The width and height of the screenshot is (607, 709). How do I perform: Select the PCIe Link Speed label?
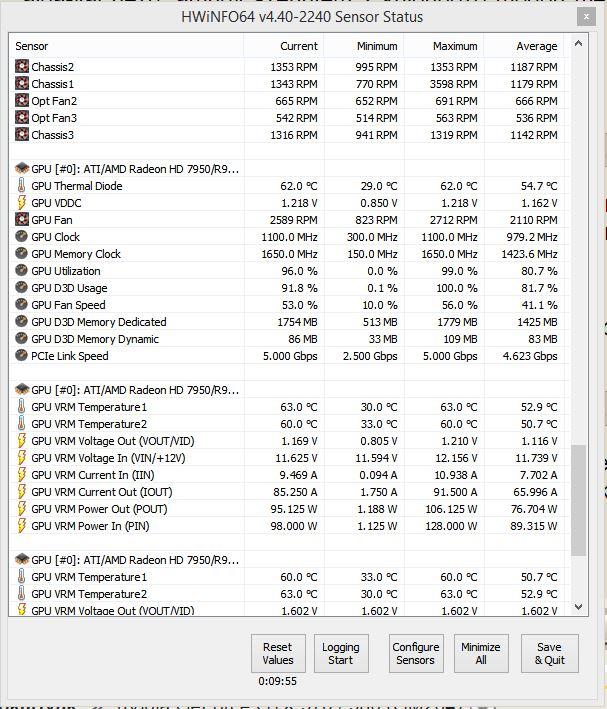click(70, 356)
